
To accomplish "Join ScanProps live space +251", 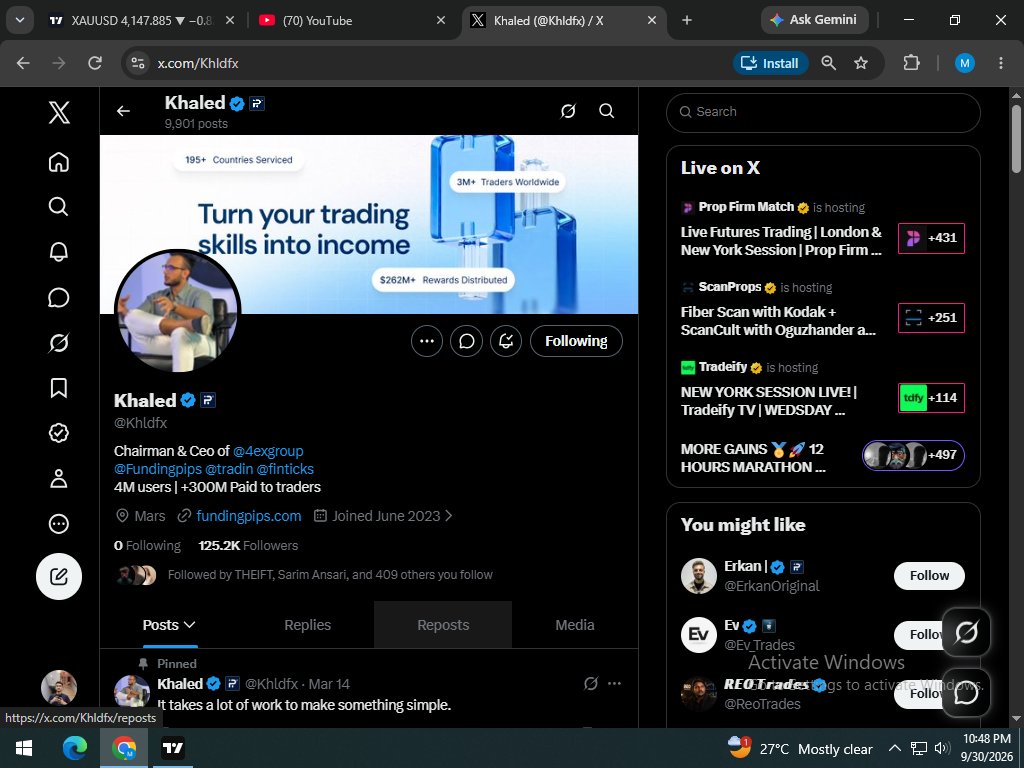I will click(931, 318).
